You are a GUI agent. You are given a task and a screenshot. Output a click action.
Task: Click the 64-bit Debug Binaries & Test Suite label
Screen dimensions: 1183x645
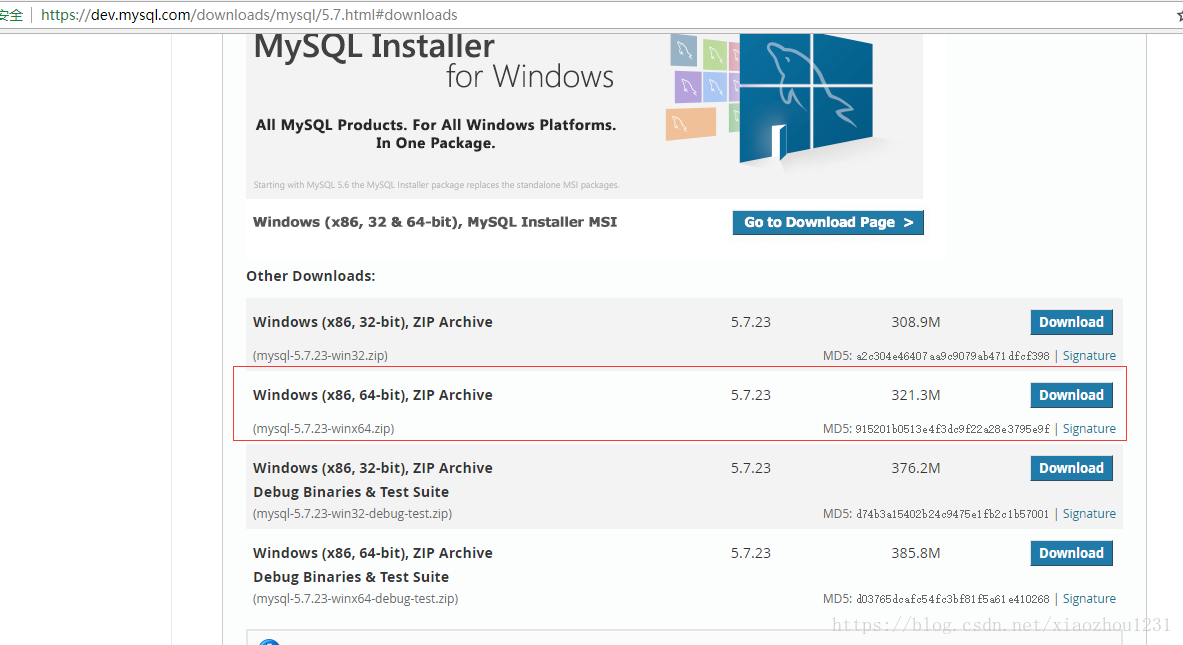pos(351,577)
